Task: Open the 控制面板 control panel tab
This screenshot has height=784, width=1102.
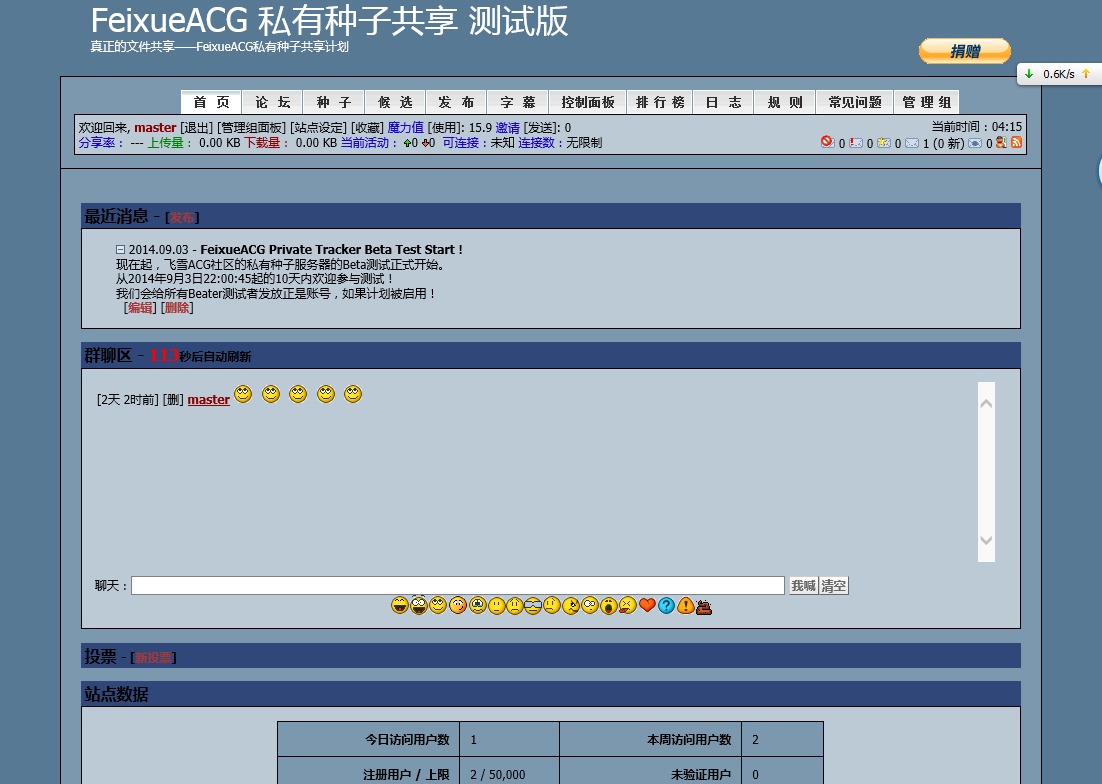Action: tap(588, 102)
